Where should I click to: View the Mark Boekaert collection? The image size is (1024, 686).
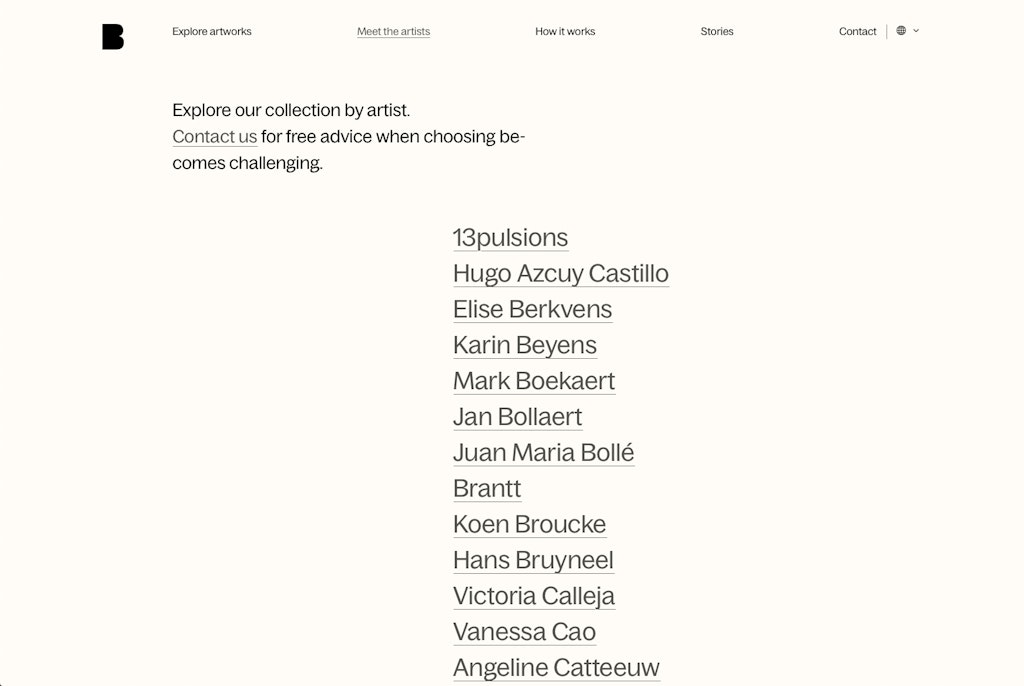(534, 381)
